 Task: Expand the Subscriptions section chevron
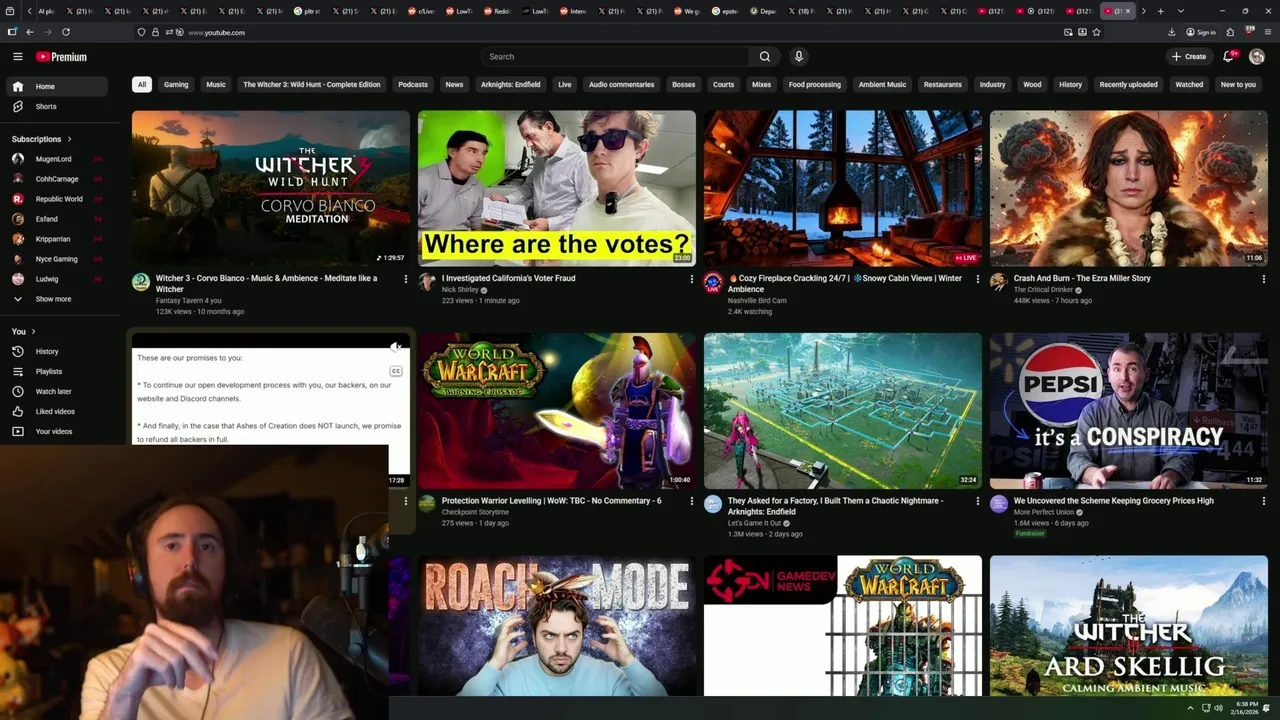tap(69, 139)
